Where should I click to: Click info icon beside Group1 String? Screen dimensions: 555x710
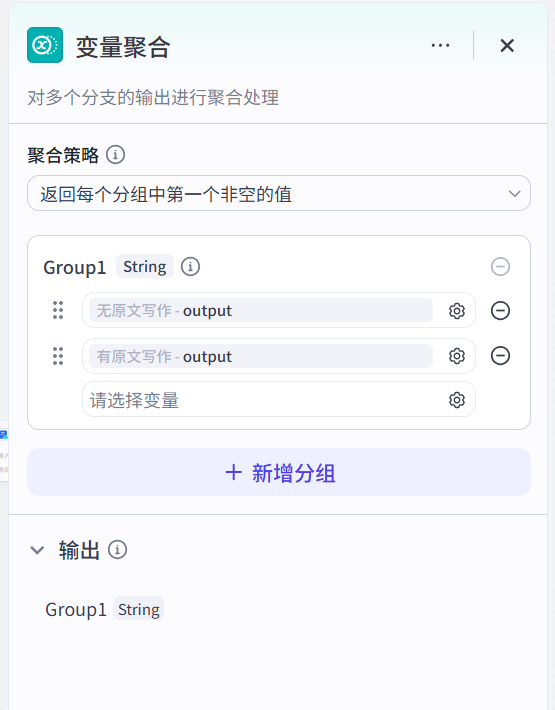tap(191, 267)
